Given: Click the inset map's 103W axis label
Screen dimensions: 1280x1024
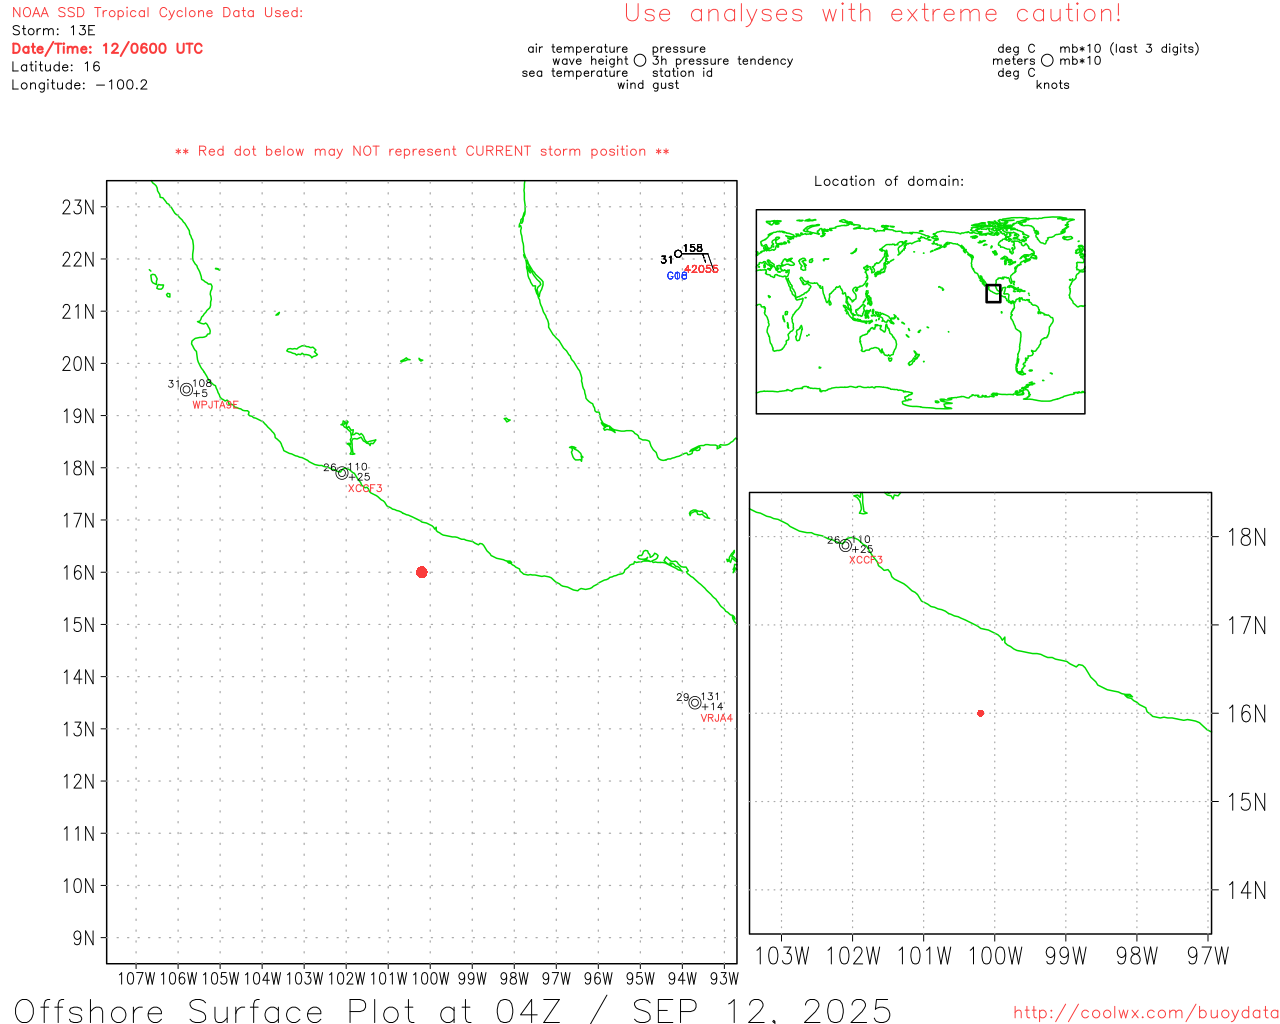Looking at the screenshot, I should click(x=782, y=957).
